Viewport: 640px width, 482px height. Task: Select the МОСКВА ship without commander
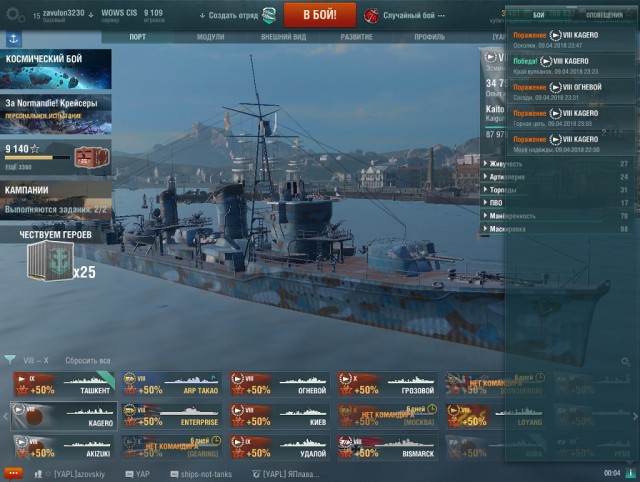(x=387, y=416)
